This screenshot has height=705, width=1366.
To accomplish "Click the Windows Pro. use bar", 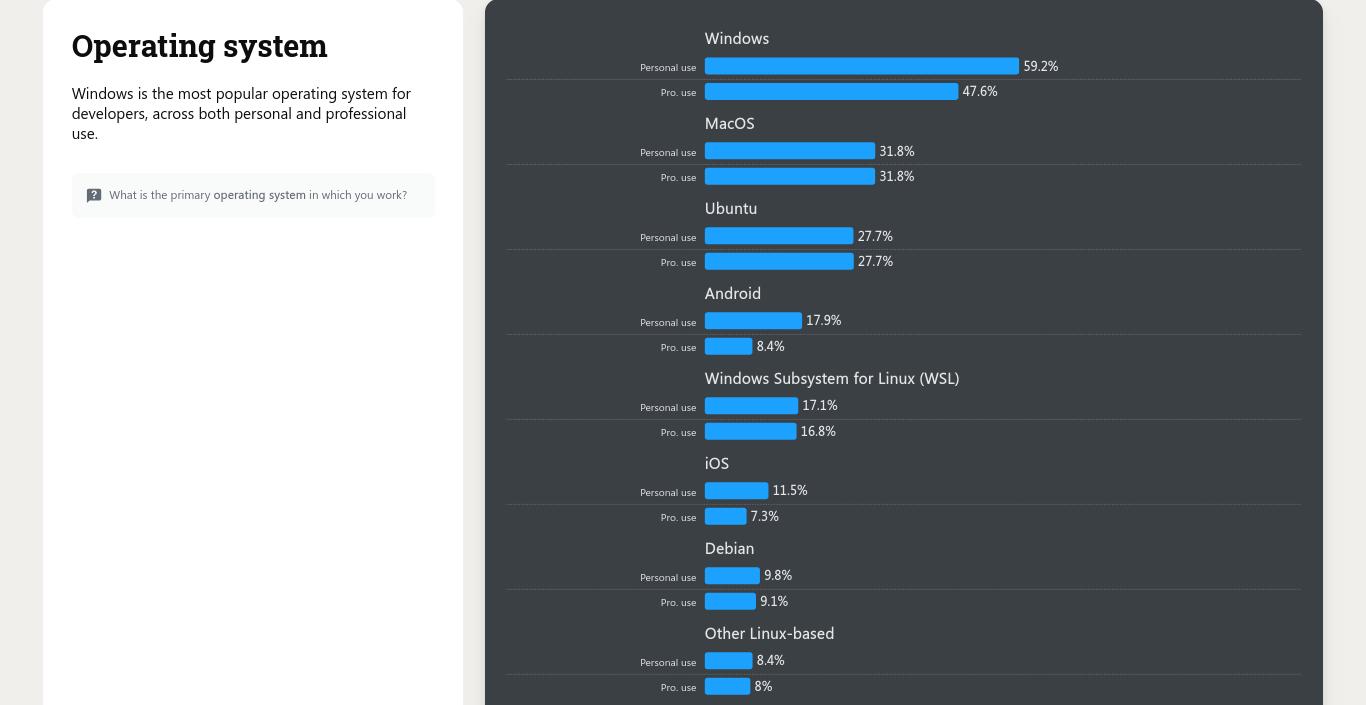I will [830, 91].
